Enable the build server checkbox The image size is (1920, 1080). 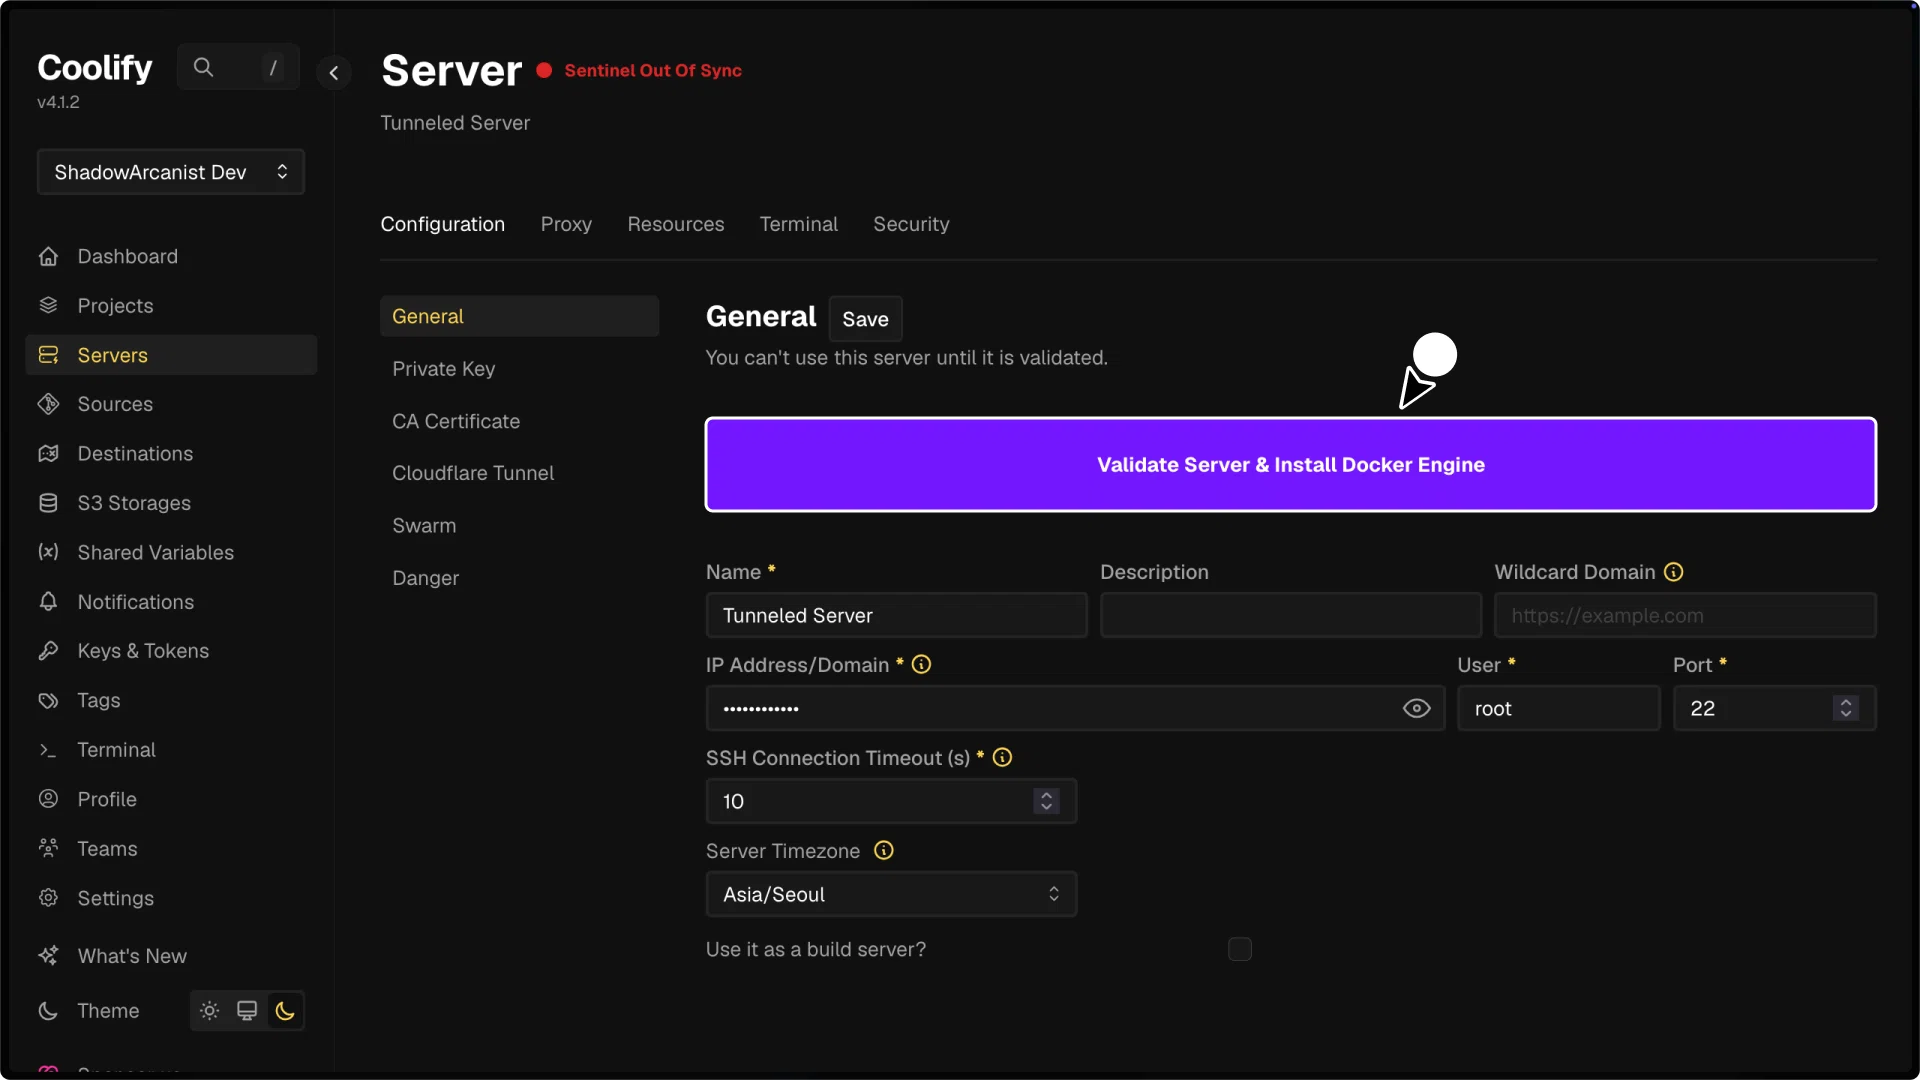(x=1240, y=949)
